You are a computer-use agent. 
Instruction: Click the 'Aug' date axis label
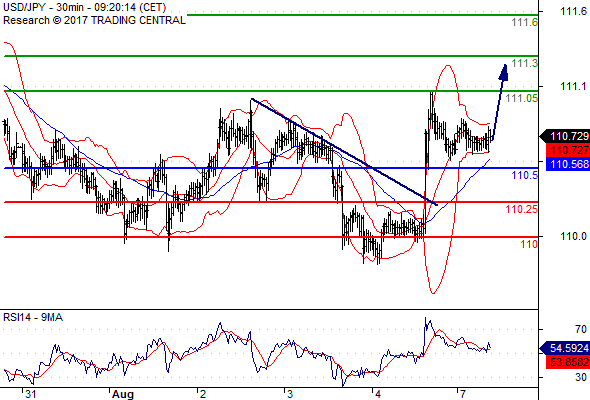click(x=123, y=394)
